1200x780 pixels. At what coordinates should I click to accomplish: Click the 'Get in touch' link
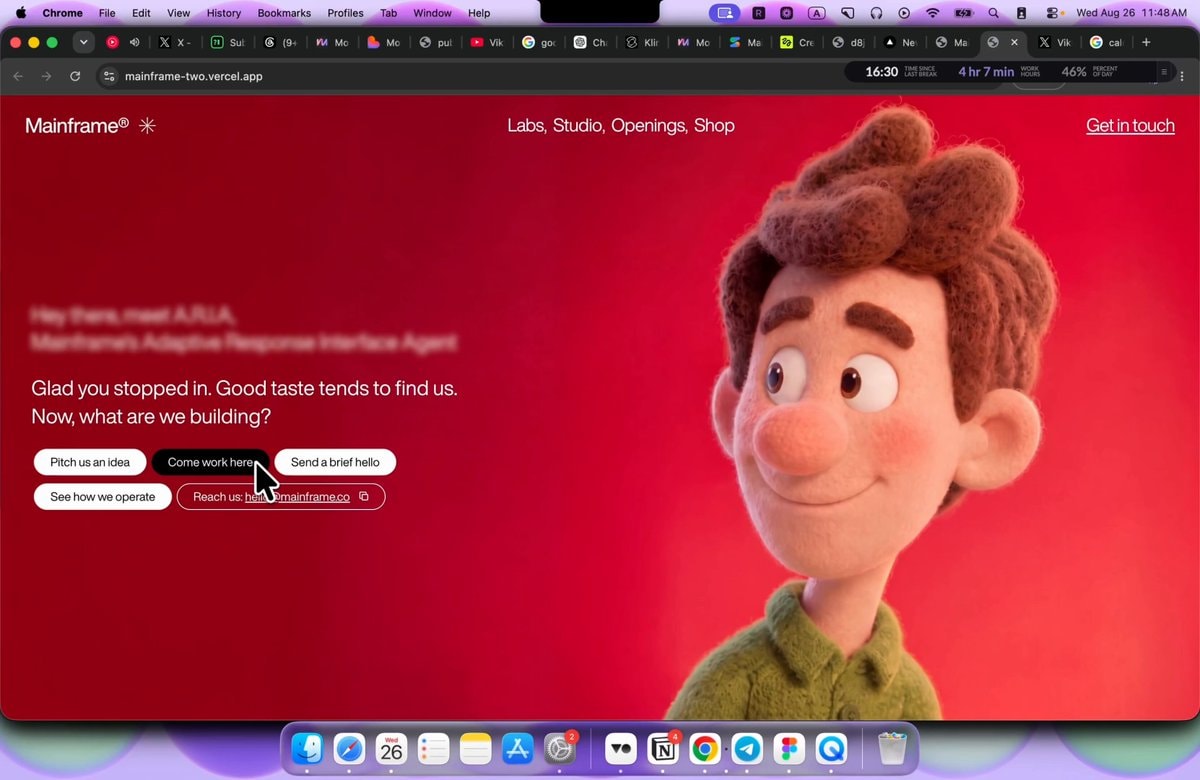click(x=1130, y=125)
